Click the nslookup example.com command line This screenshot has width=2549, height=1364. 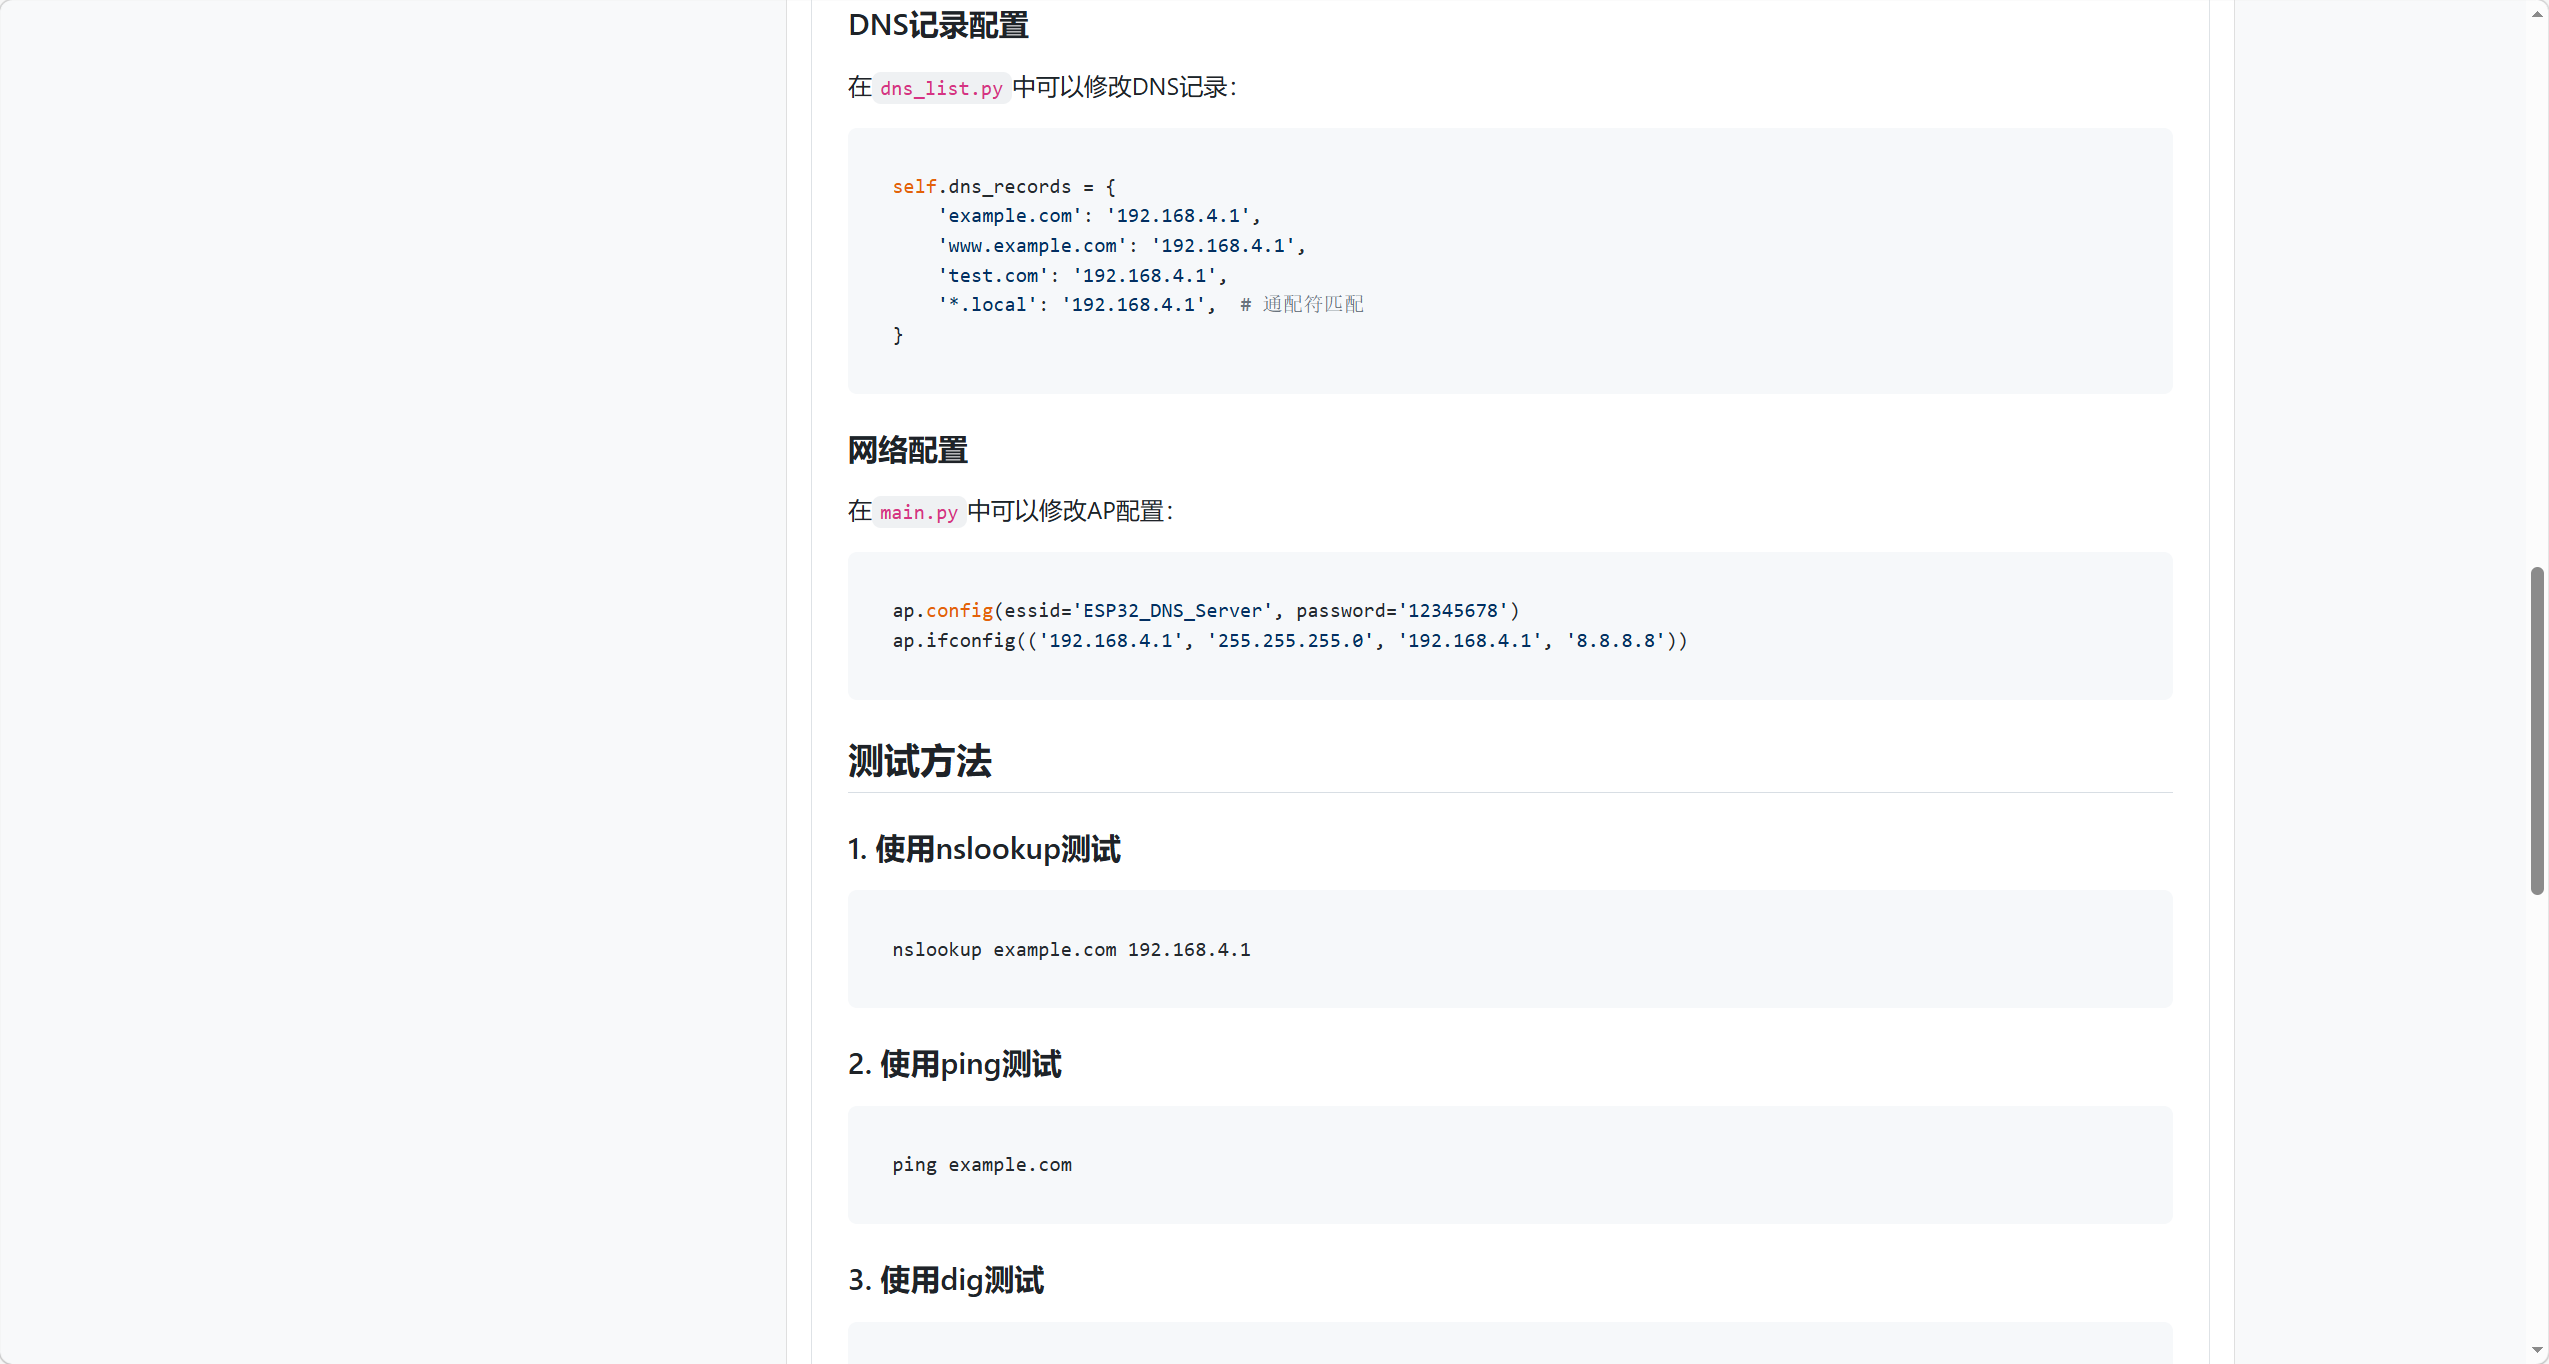click(x=1070, y=949)
